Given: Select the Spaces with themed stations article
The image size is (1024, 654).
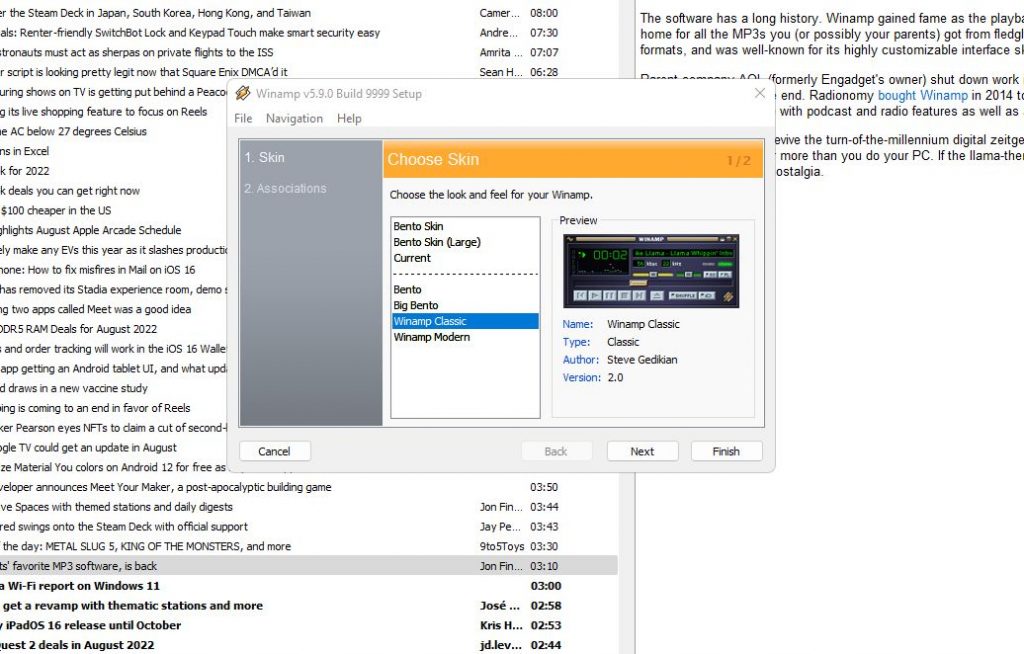Looking at the screenshot, I should [x=308, y=507].
